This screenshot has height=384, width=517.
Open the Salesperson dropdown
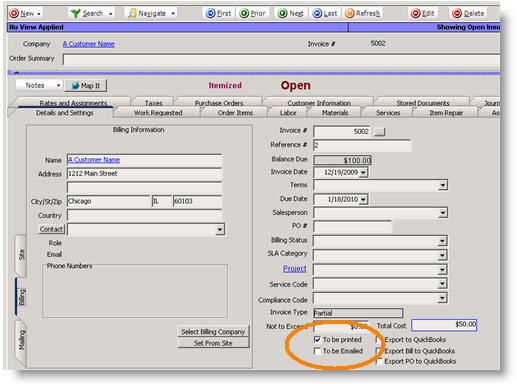(x=443, y=213)
